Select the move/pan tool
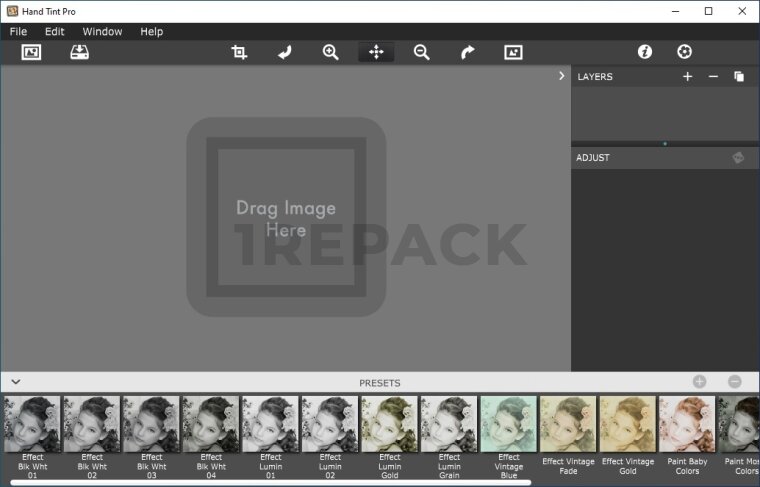This screenshot has width=760, height=487. [376, 52]
